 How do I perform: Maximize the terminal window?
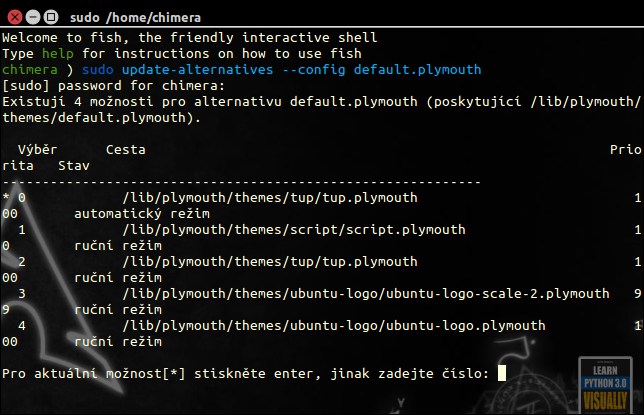pos(51,17)
